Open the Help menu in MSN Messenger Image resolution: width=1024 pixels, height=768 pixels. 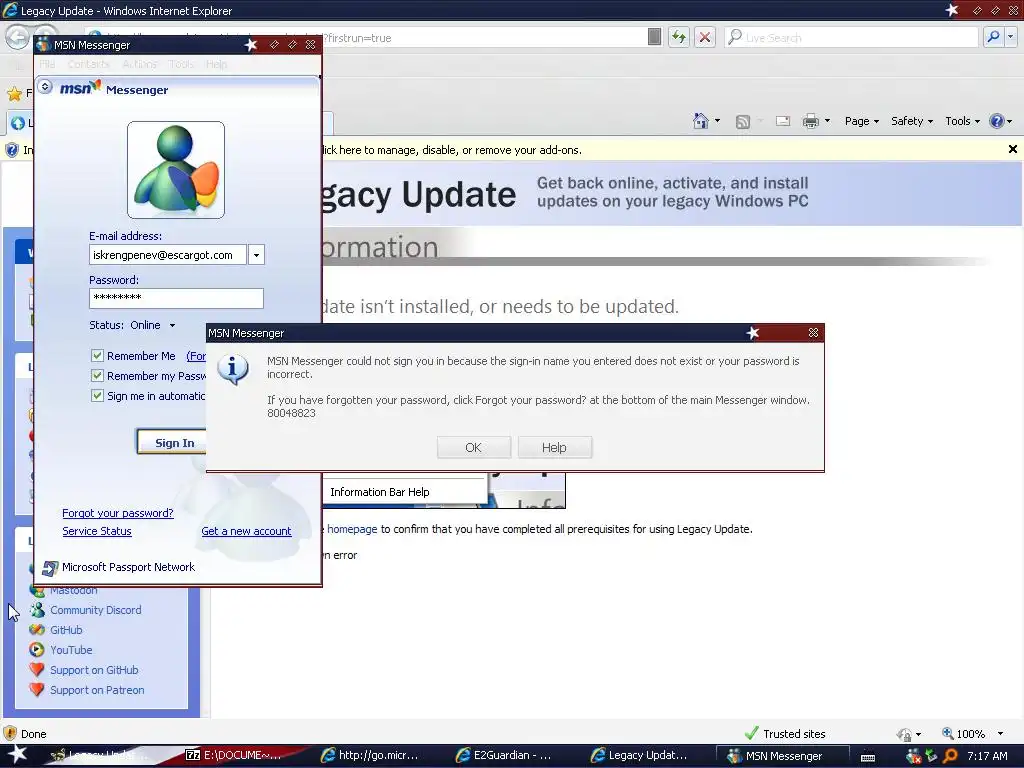coord(216,64)
